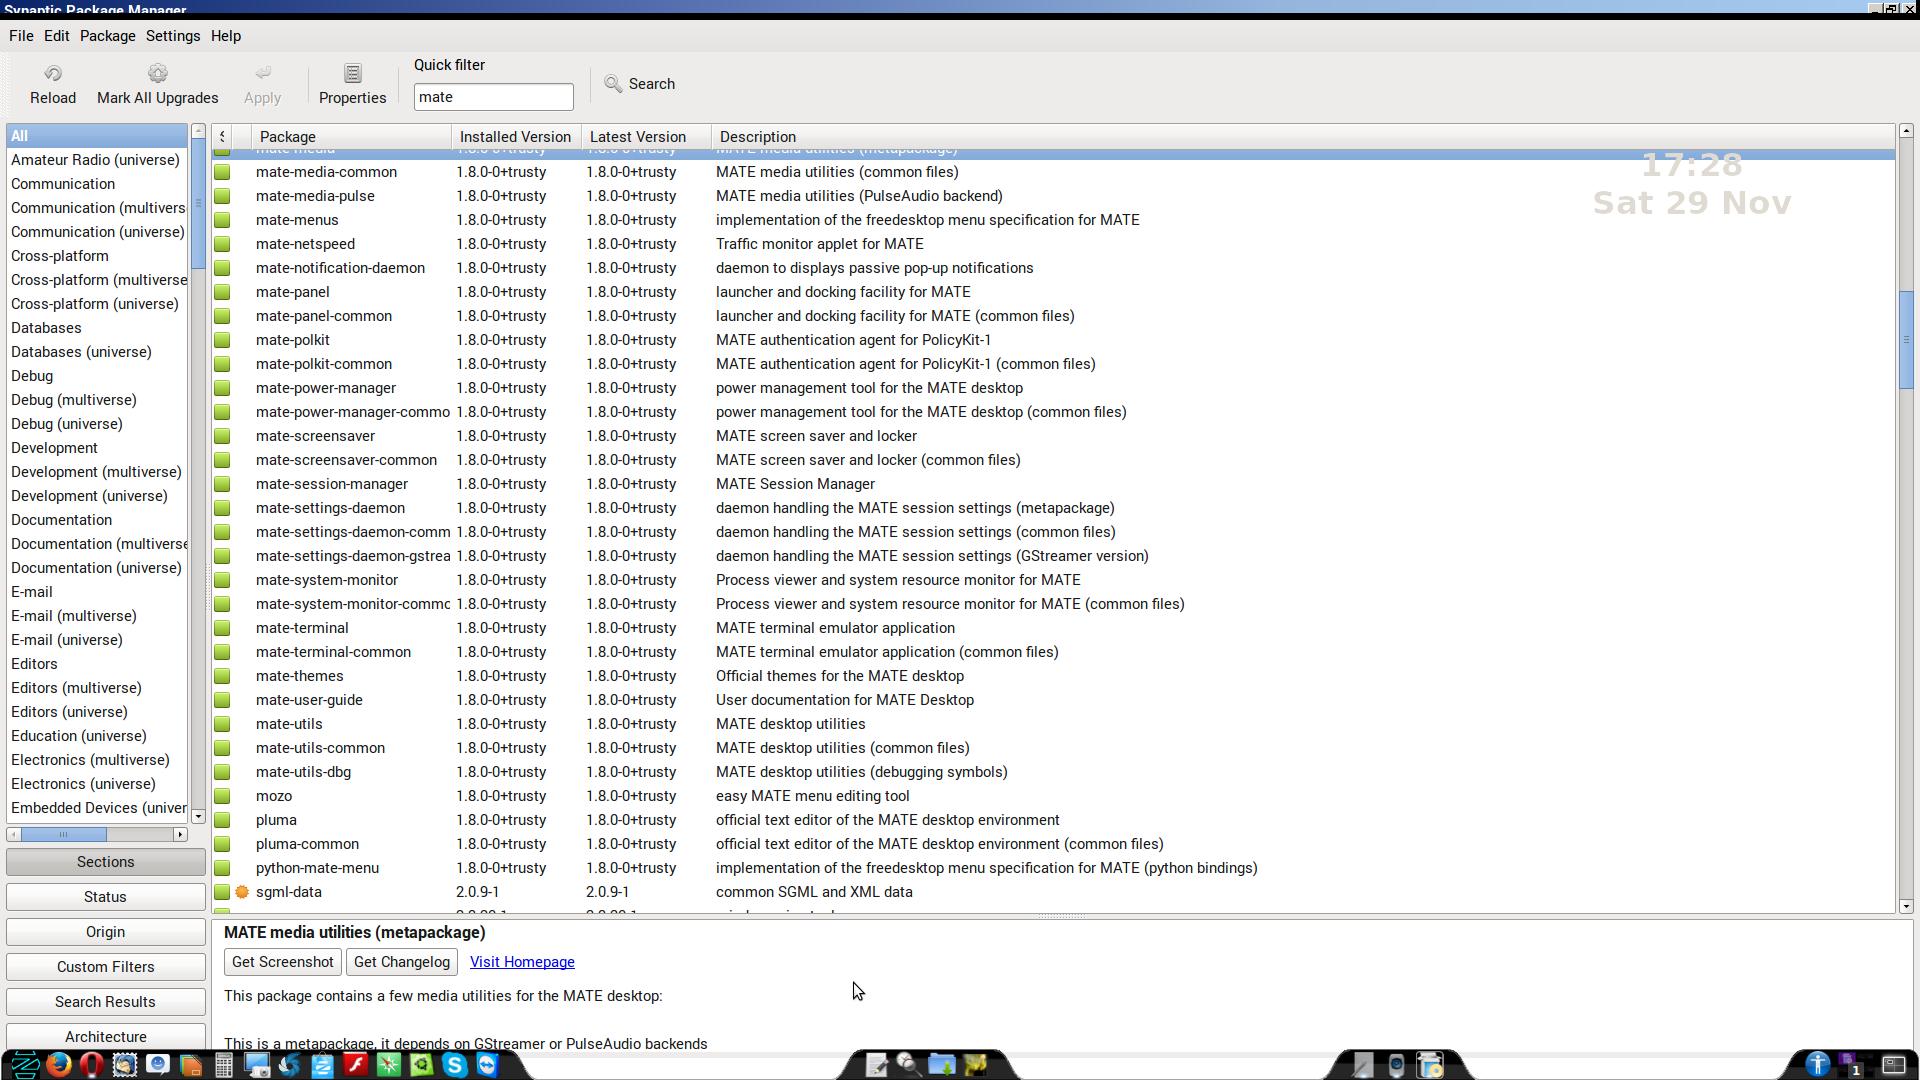Click the Visit Homepage link

pos(522,961)
